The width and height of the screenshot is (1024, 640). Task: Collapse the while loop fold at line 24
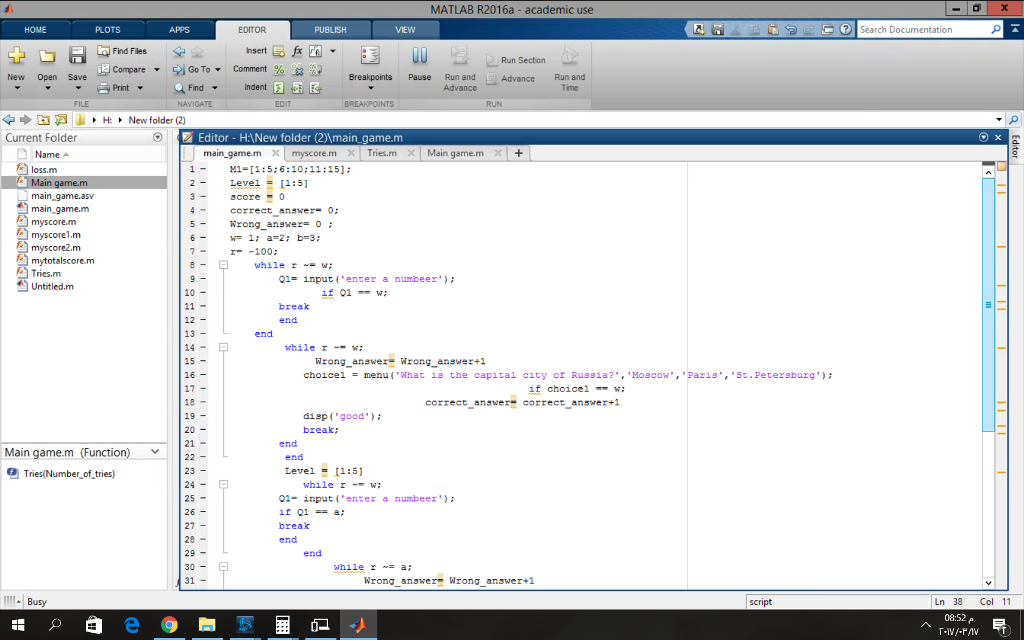(x=223, y=485)
